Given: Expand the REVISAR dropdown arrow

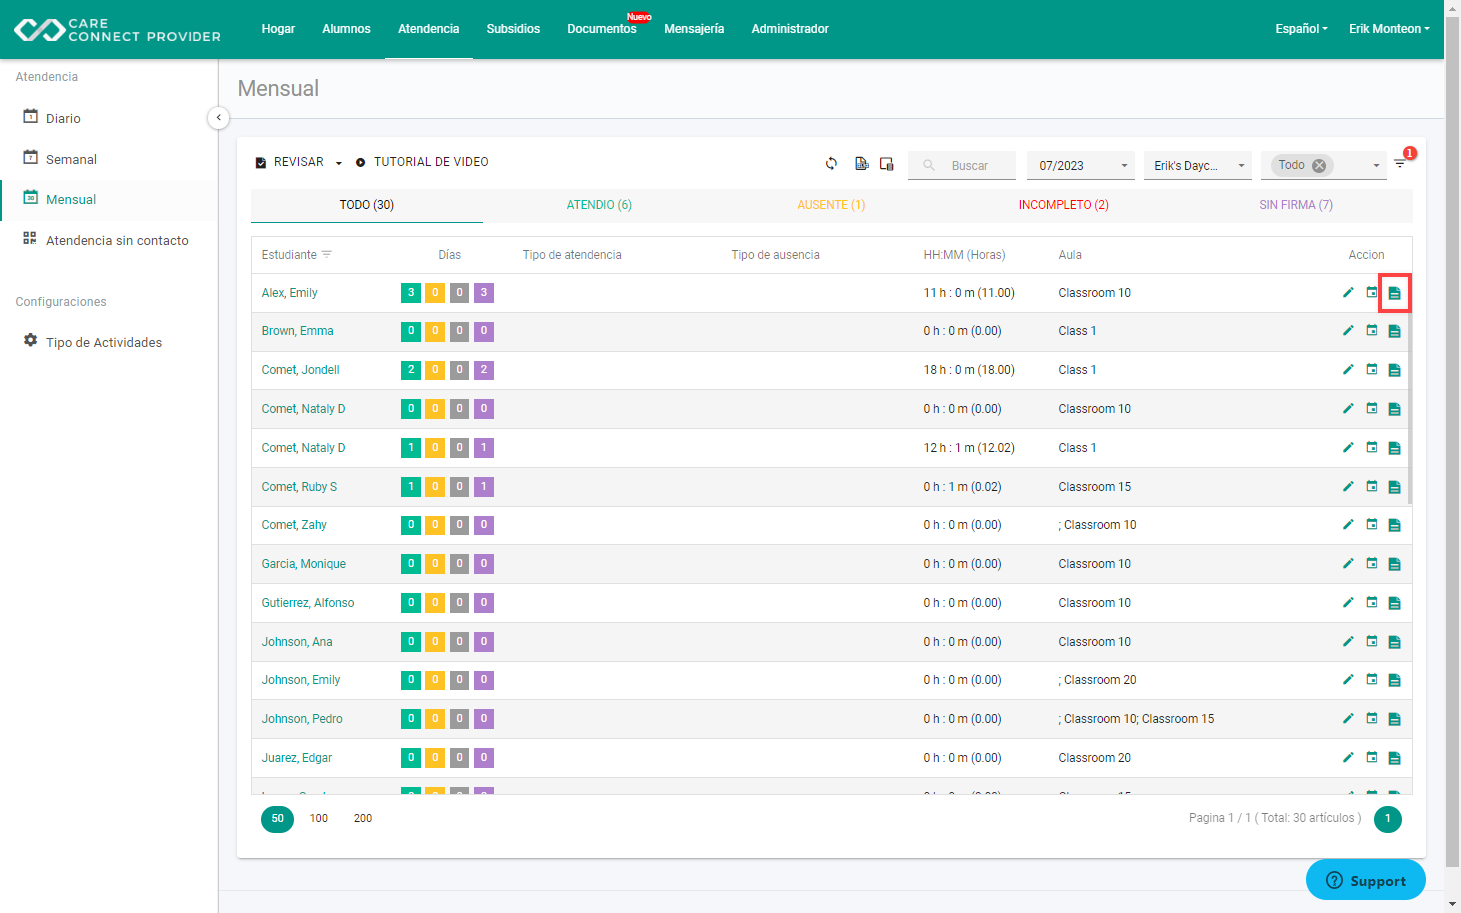Looking at the screenshot, I should 339,163.
